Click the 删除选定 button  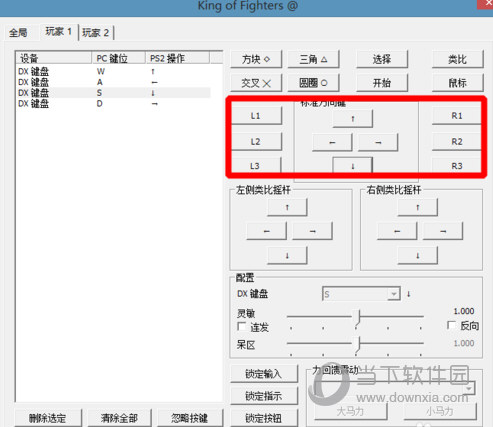coord(48,418)
